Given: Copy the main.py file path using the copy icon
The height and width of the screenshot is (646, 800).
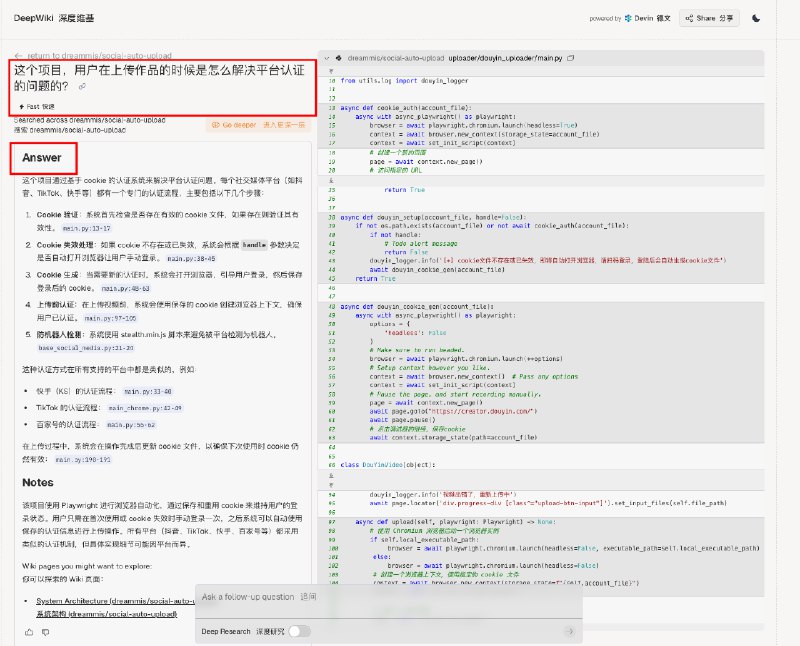Looking at the screenshot, I should pyautogui.click(x=570, y=58).
